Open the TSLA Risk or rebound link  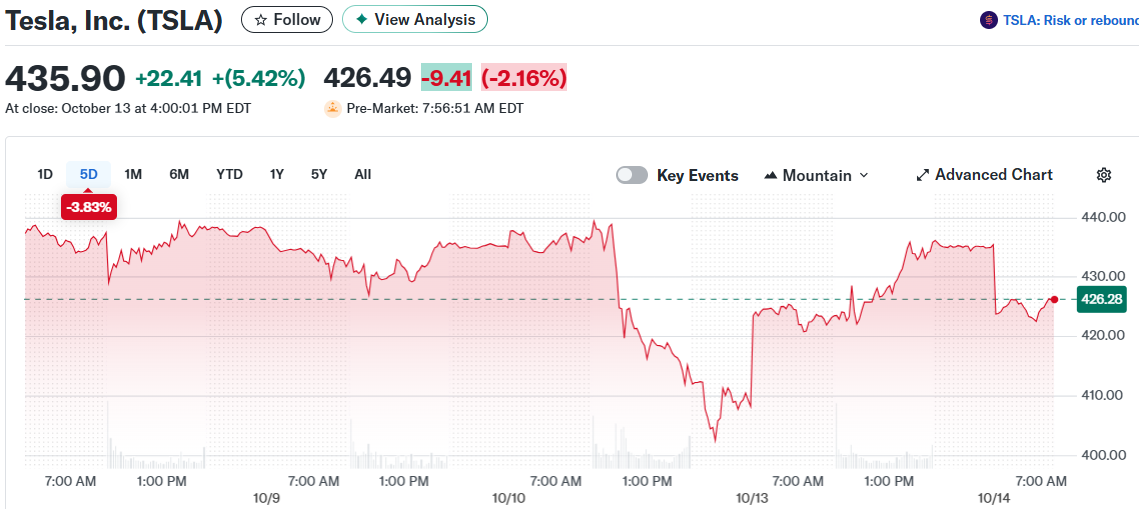click(x=1070, y=20)
